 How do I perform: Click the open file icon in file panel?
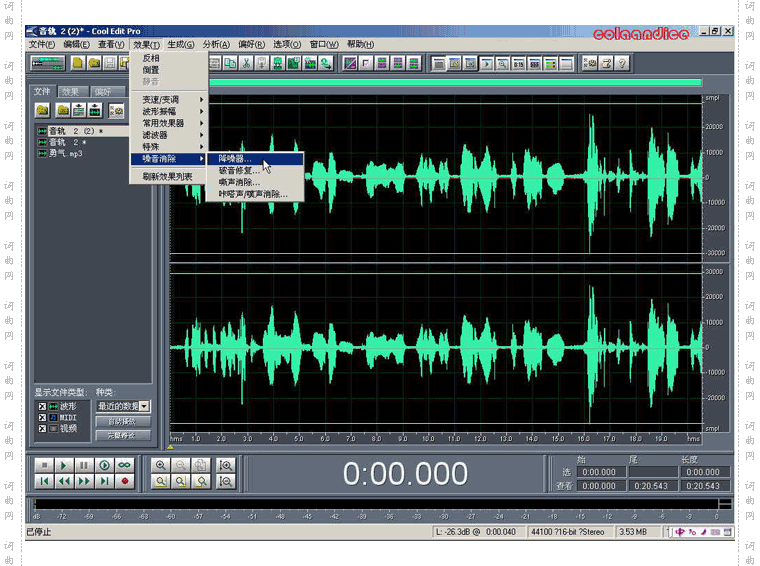(x=43, y=111)
